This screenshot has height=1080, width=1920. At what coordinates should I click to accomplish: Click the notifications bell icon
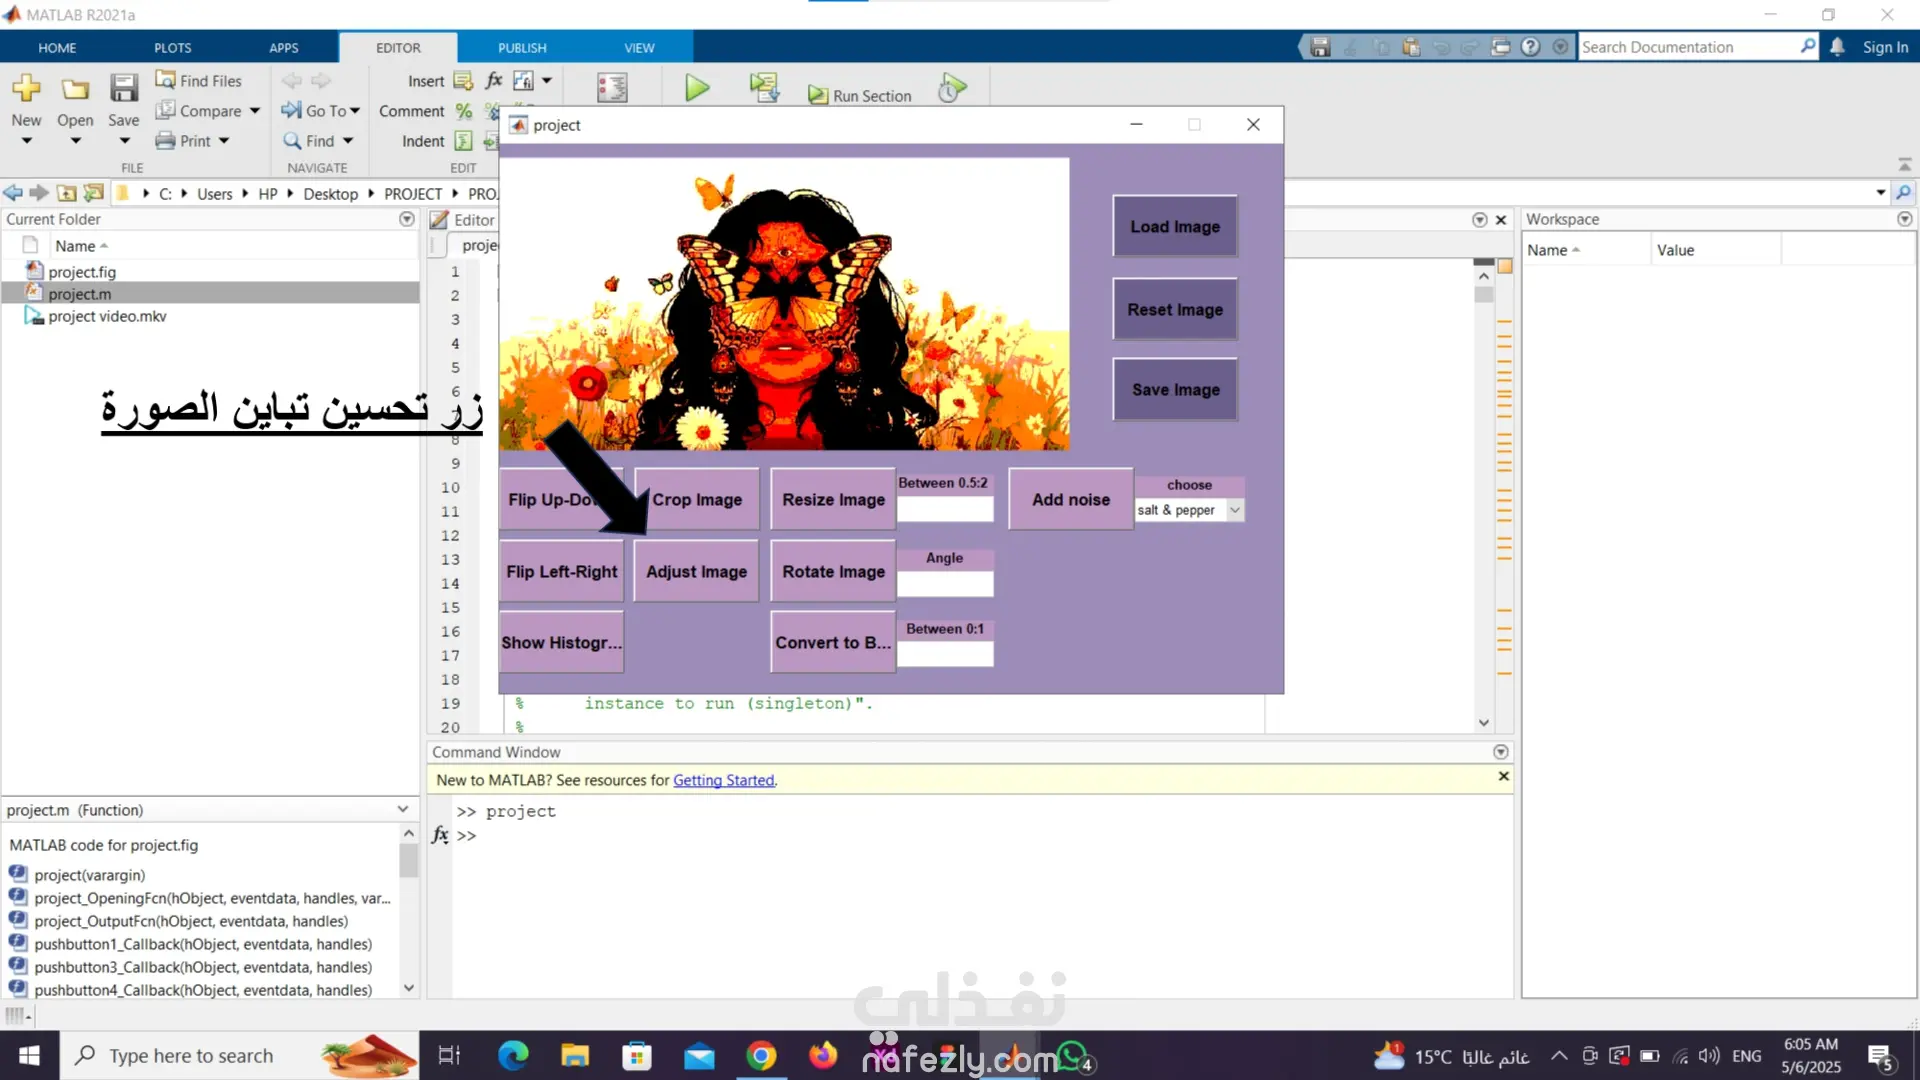click(1837, 47)
